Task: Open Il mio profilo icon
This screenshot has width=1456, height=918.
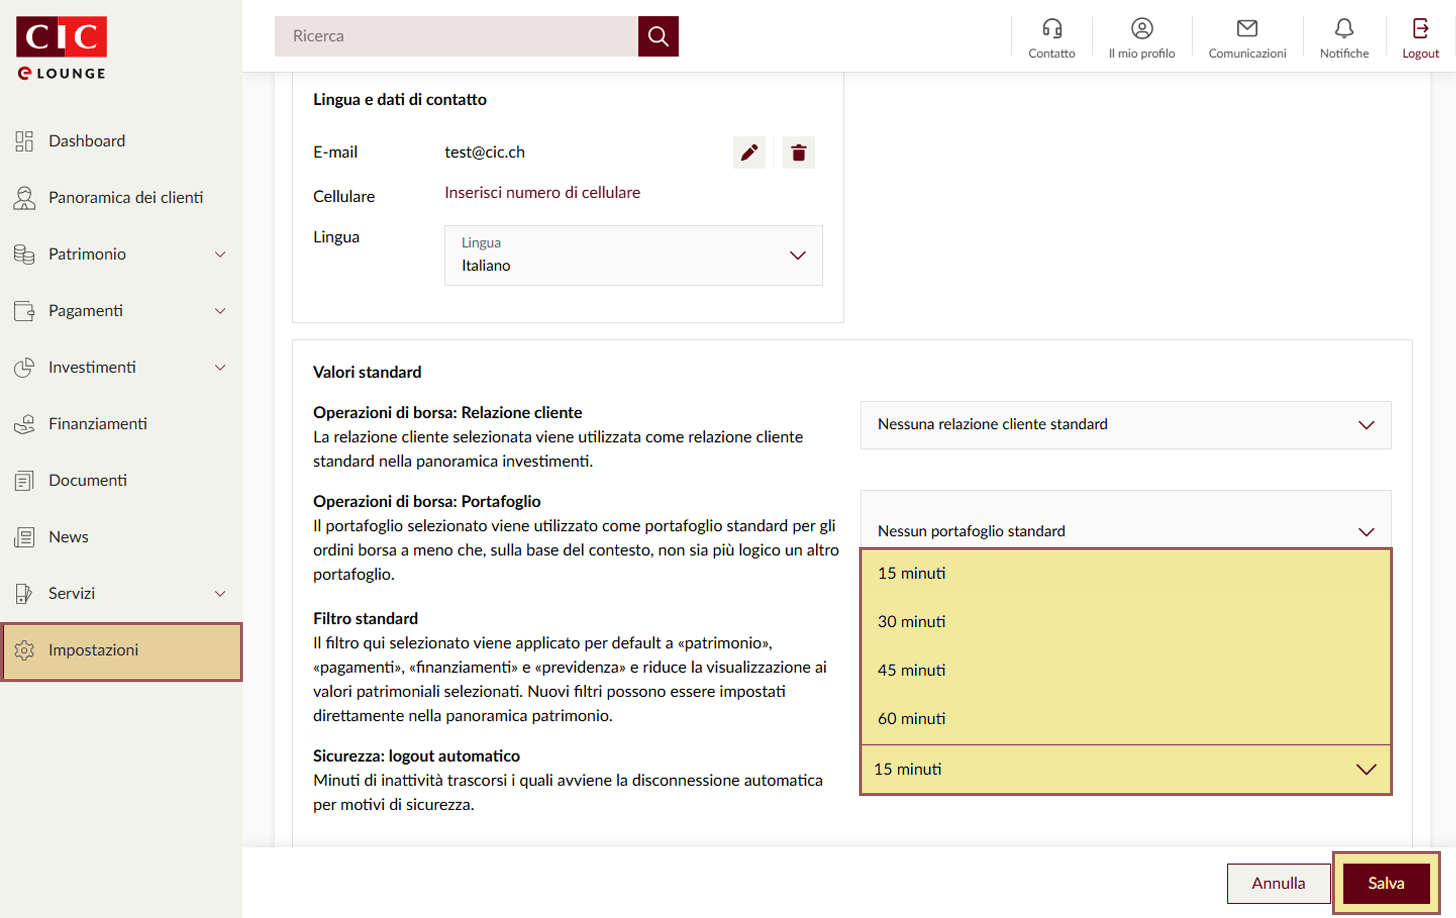Action: tap(1141, 29)
